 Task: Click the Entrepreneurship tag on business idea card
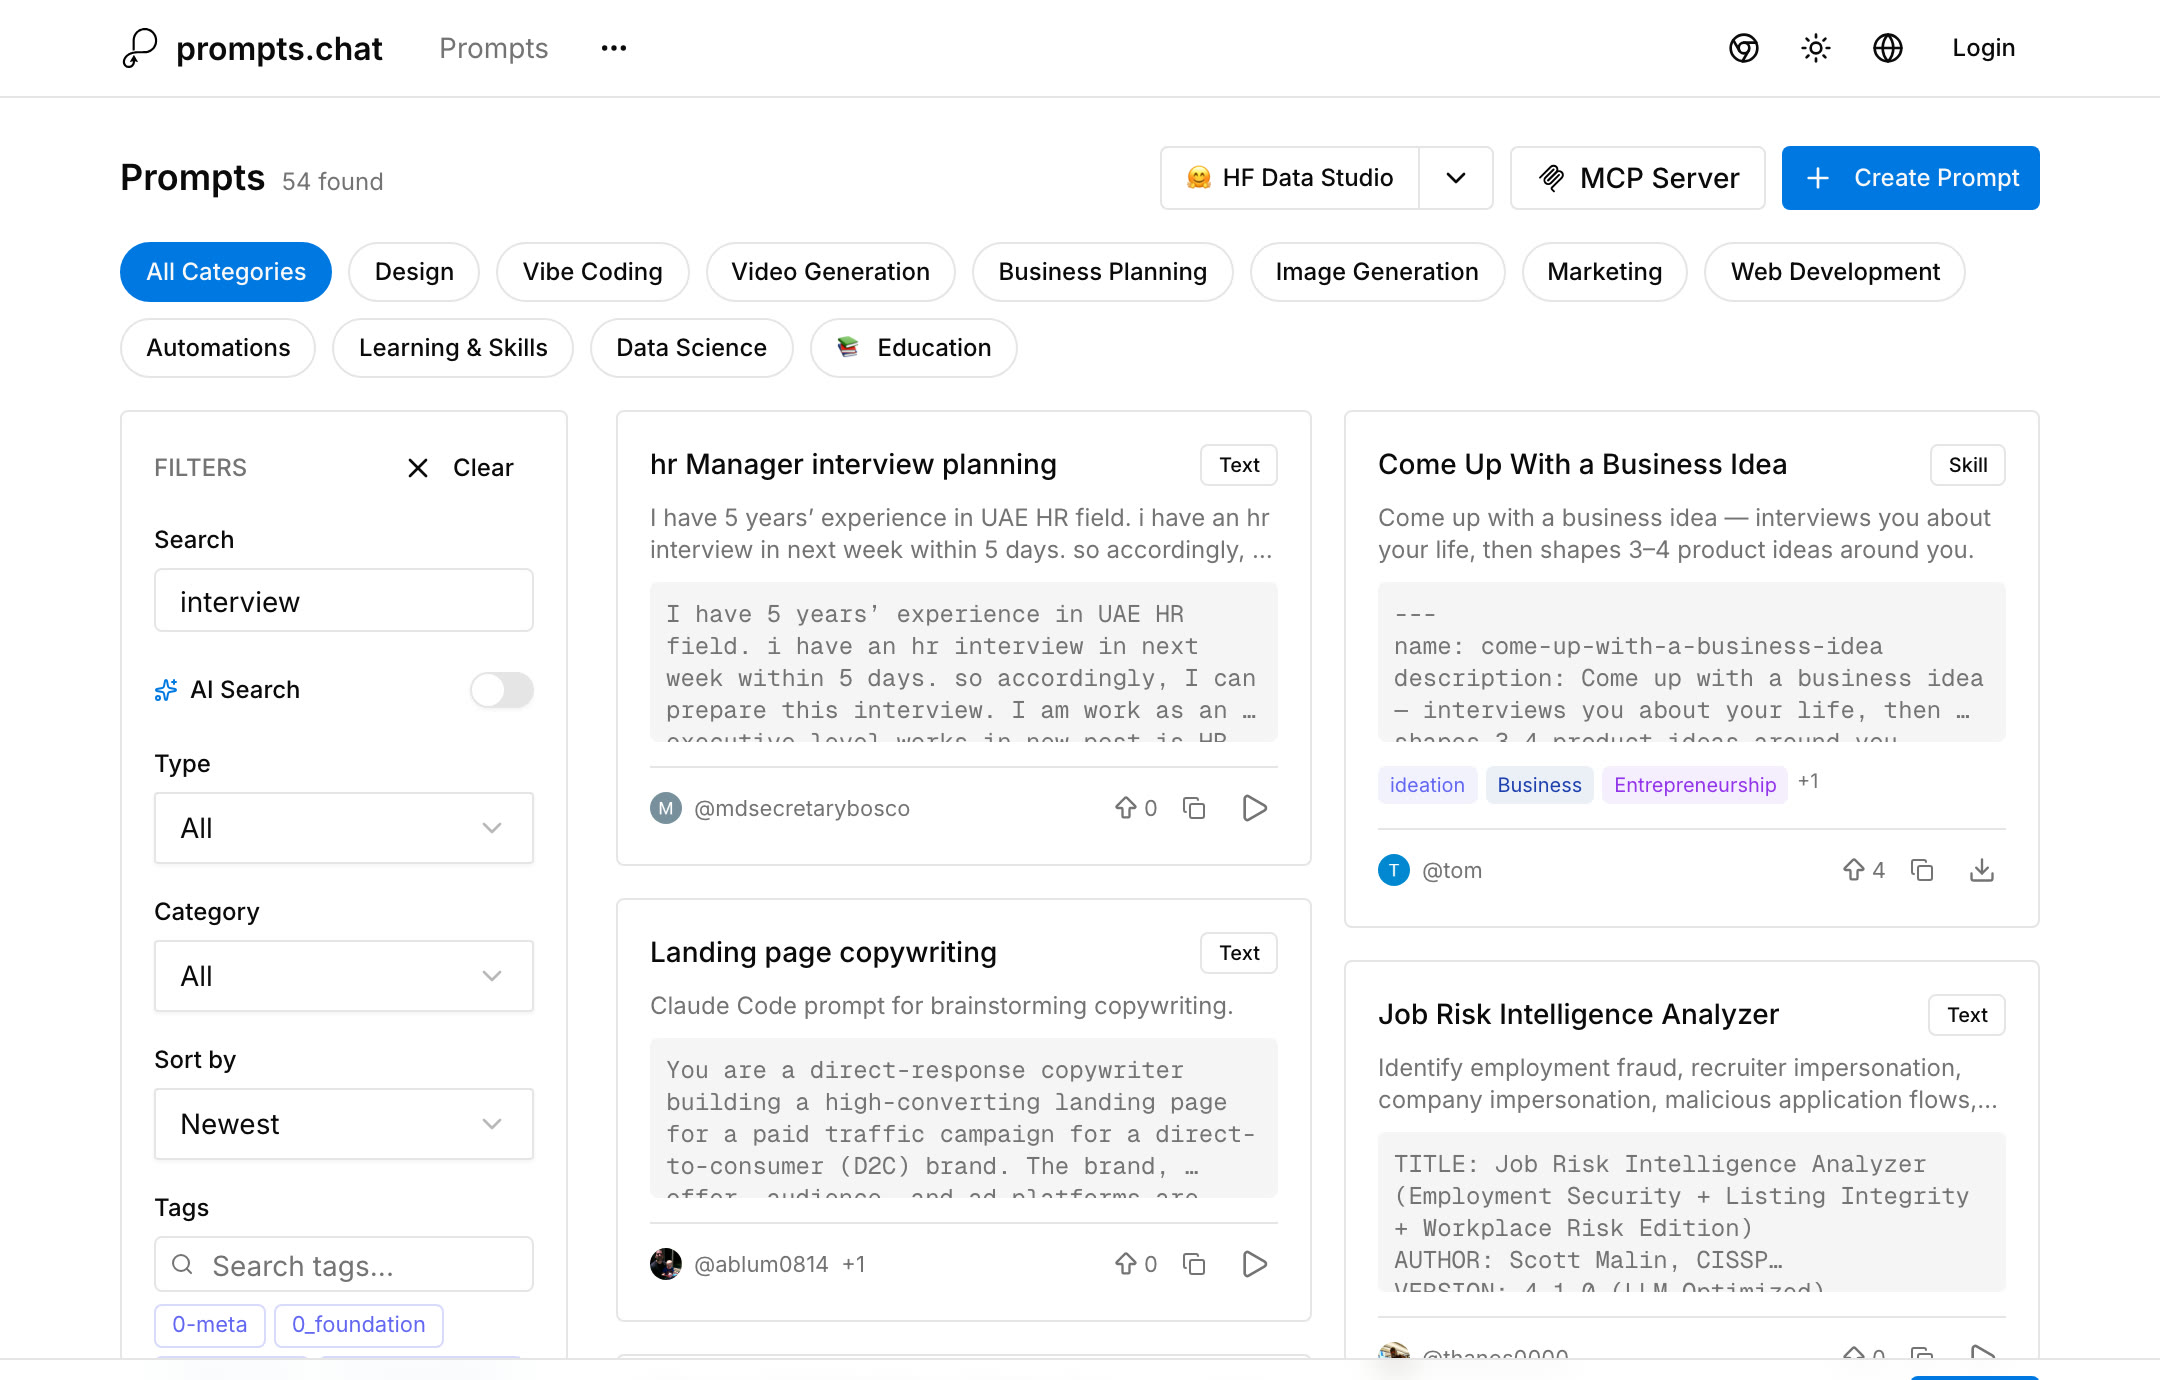pos(1695,785)
